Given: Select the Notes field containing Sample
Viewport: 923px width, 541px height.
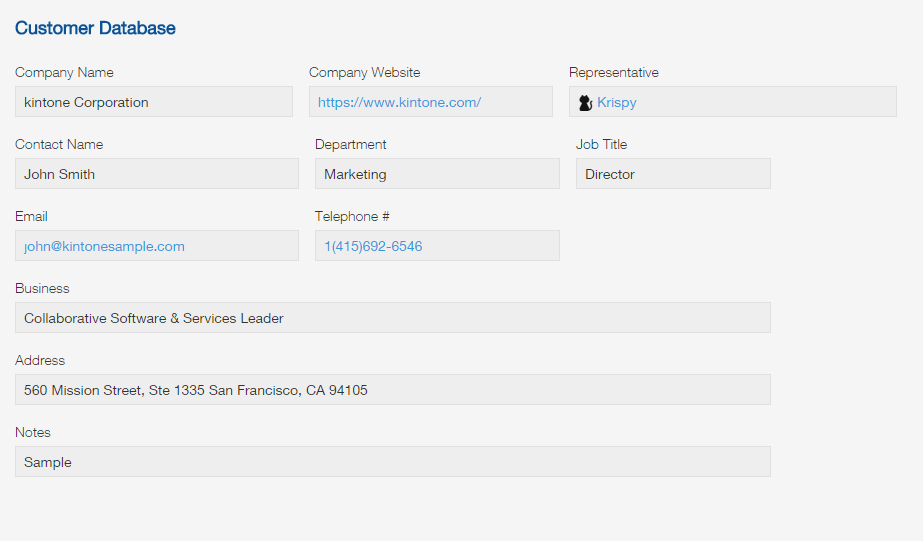Looking at the screenshot, I should pos(392,462).
